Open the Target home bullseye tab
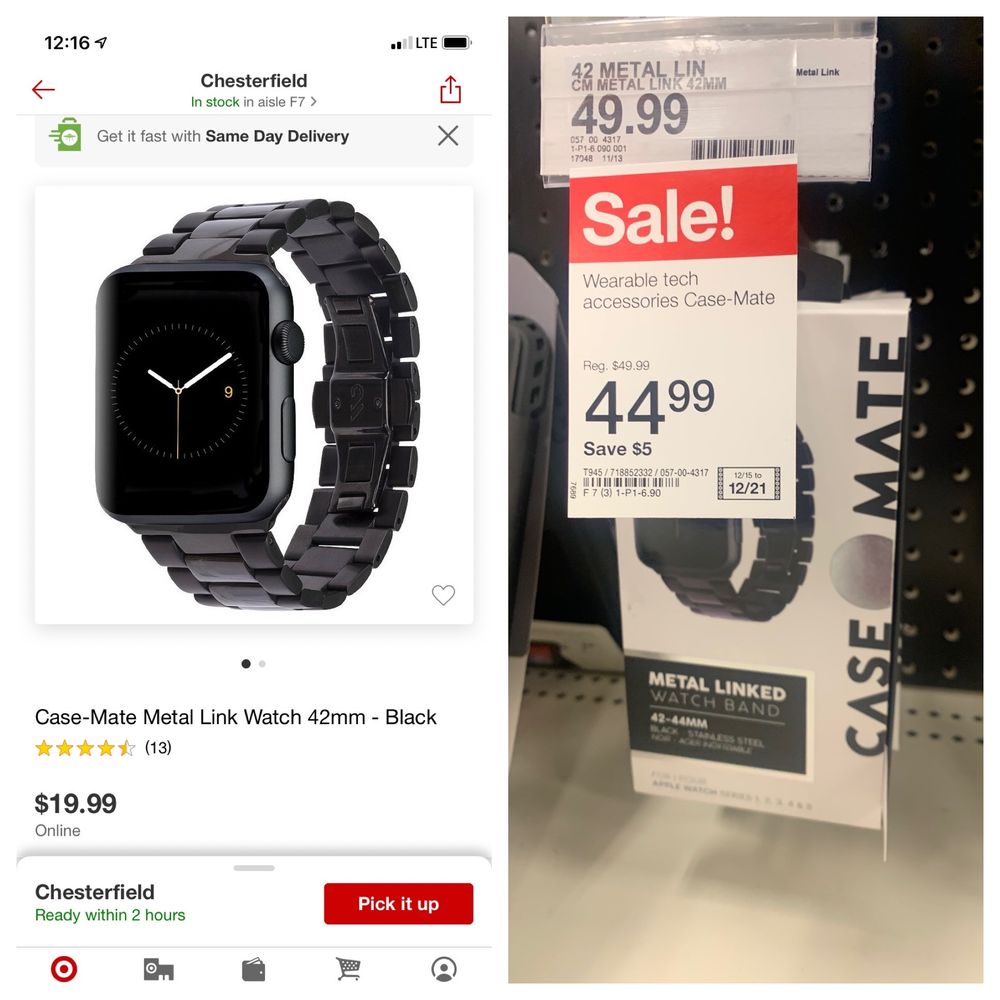 click(x=64, y=969)
